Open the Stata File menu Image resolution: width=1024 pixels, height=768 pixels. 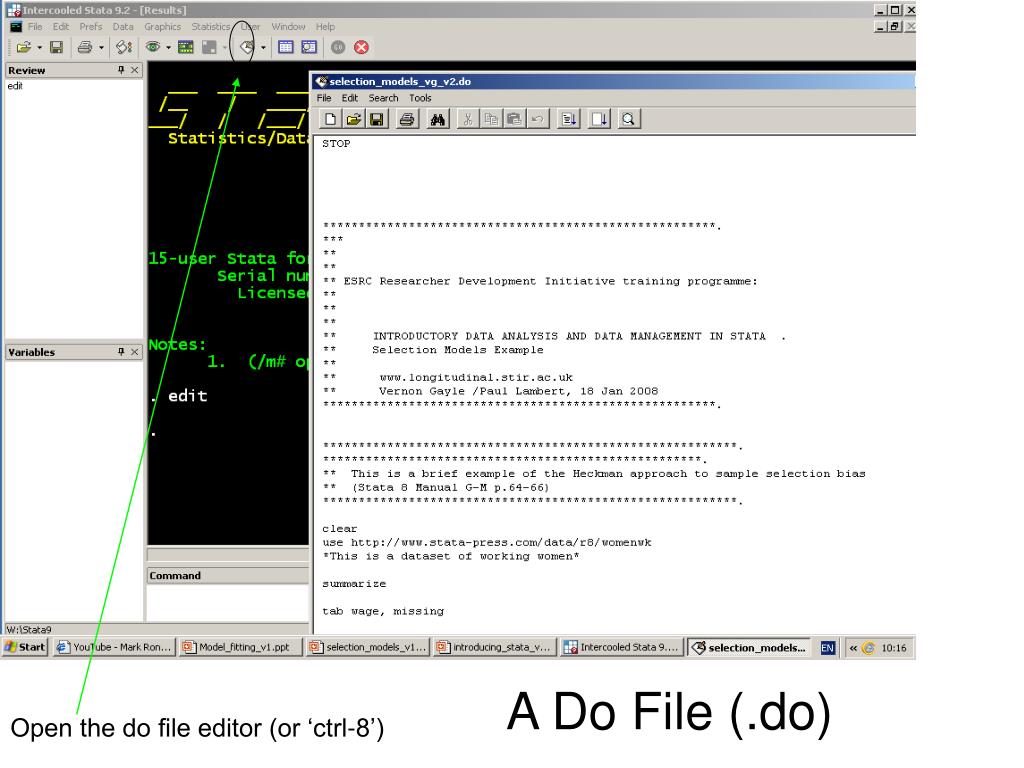click(35, 27)
